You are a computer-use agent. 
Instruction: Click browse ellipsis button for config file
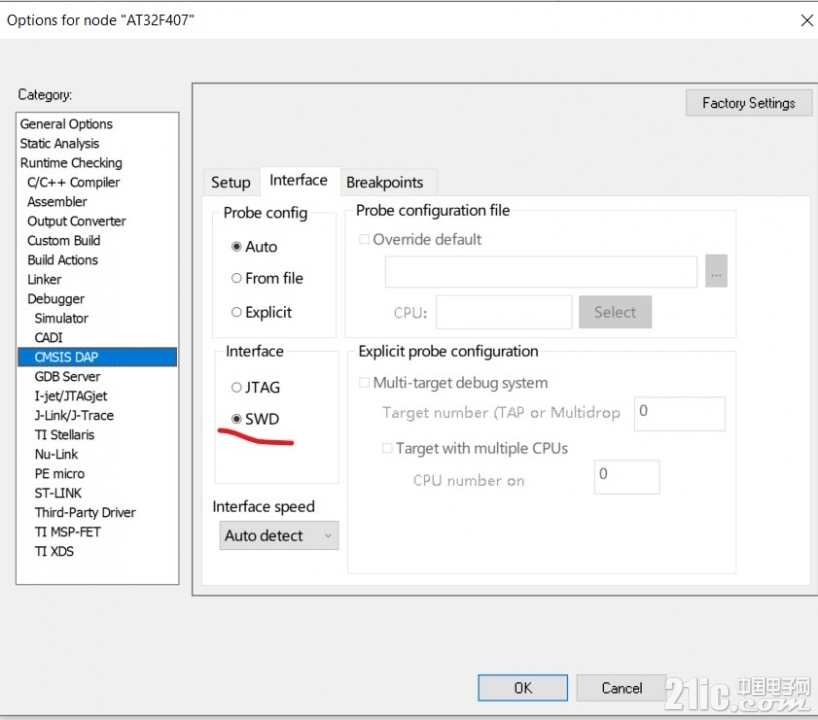click(x=716, y=271)
